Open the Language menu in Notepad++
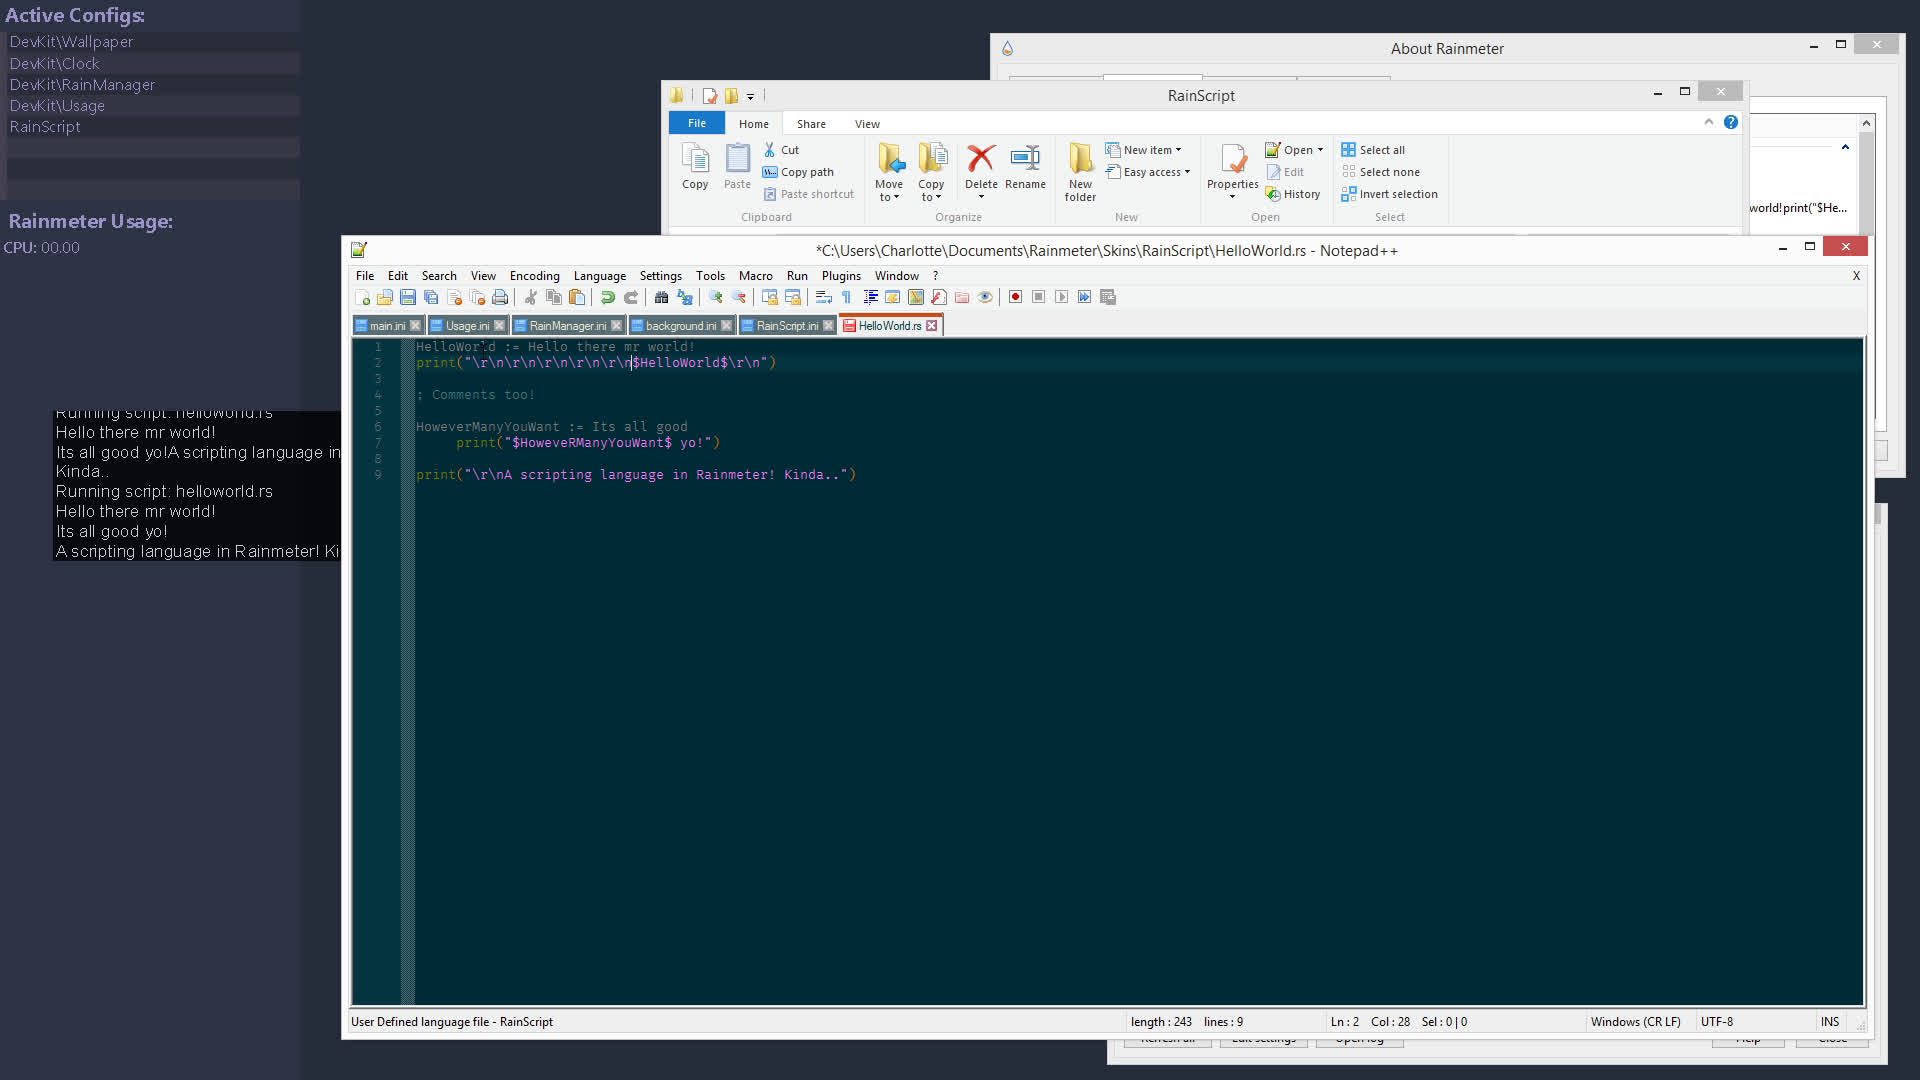1920x1080 pixels. (599, 276)
